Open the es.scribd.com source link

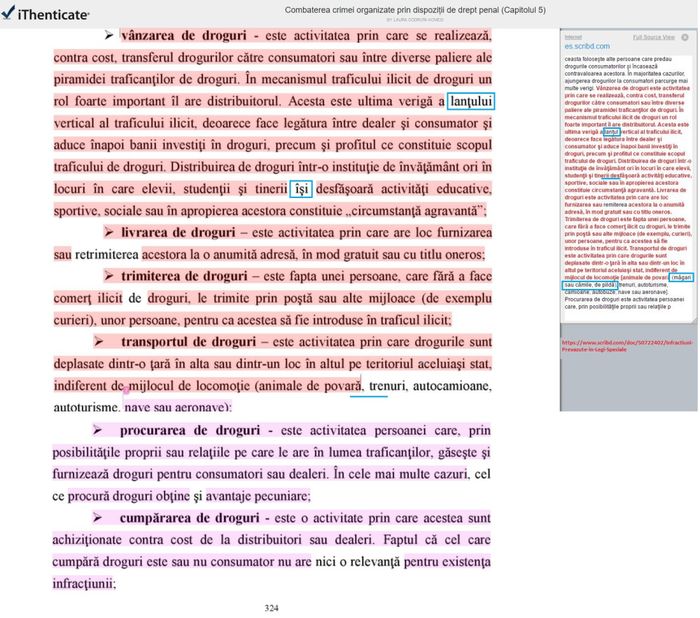pyautogui.click(x=587, y=46)
